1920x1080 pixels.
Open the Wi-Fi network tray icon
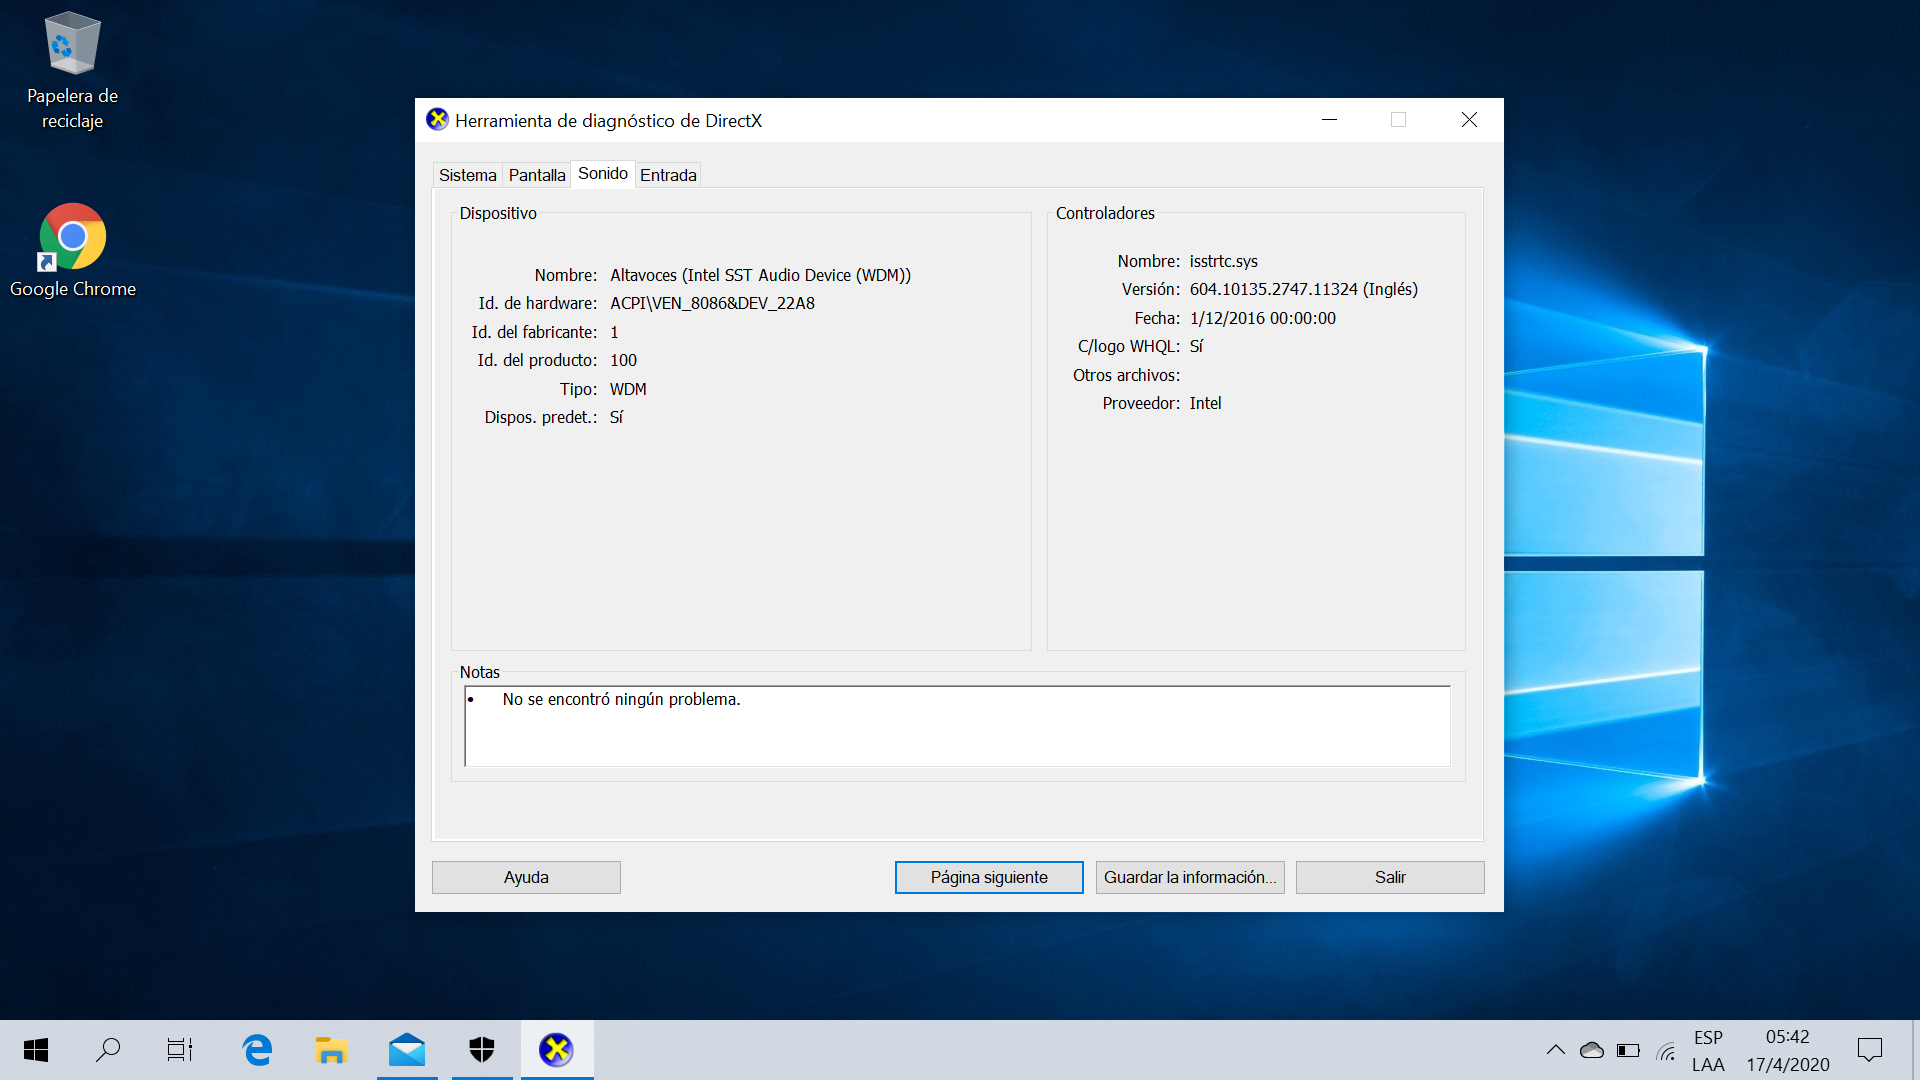pos(1666,1050)
